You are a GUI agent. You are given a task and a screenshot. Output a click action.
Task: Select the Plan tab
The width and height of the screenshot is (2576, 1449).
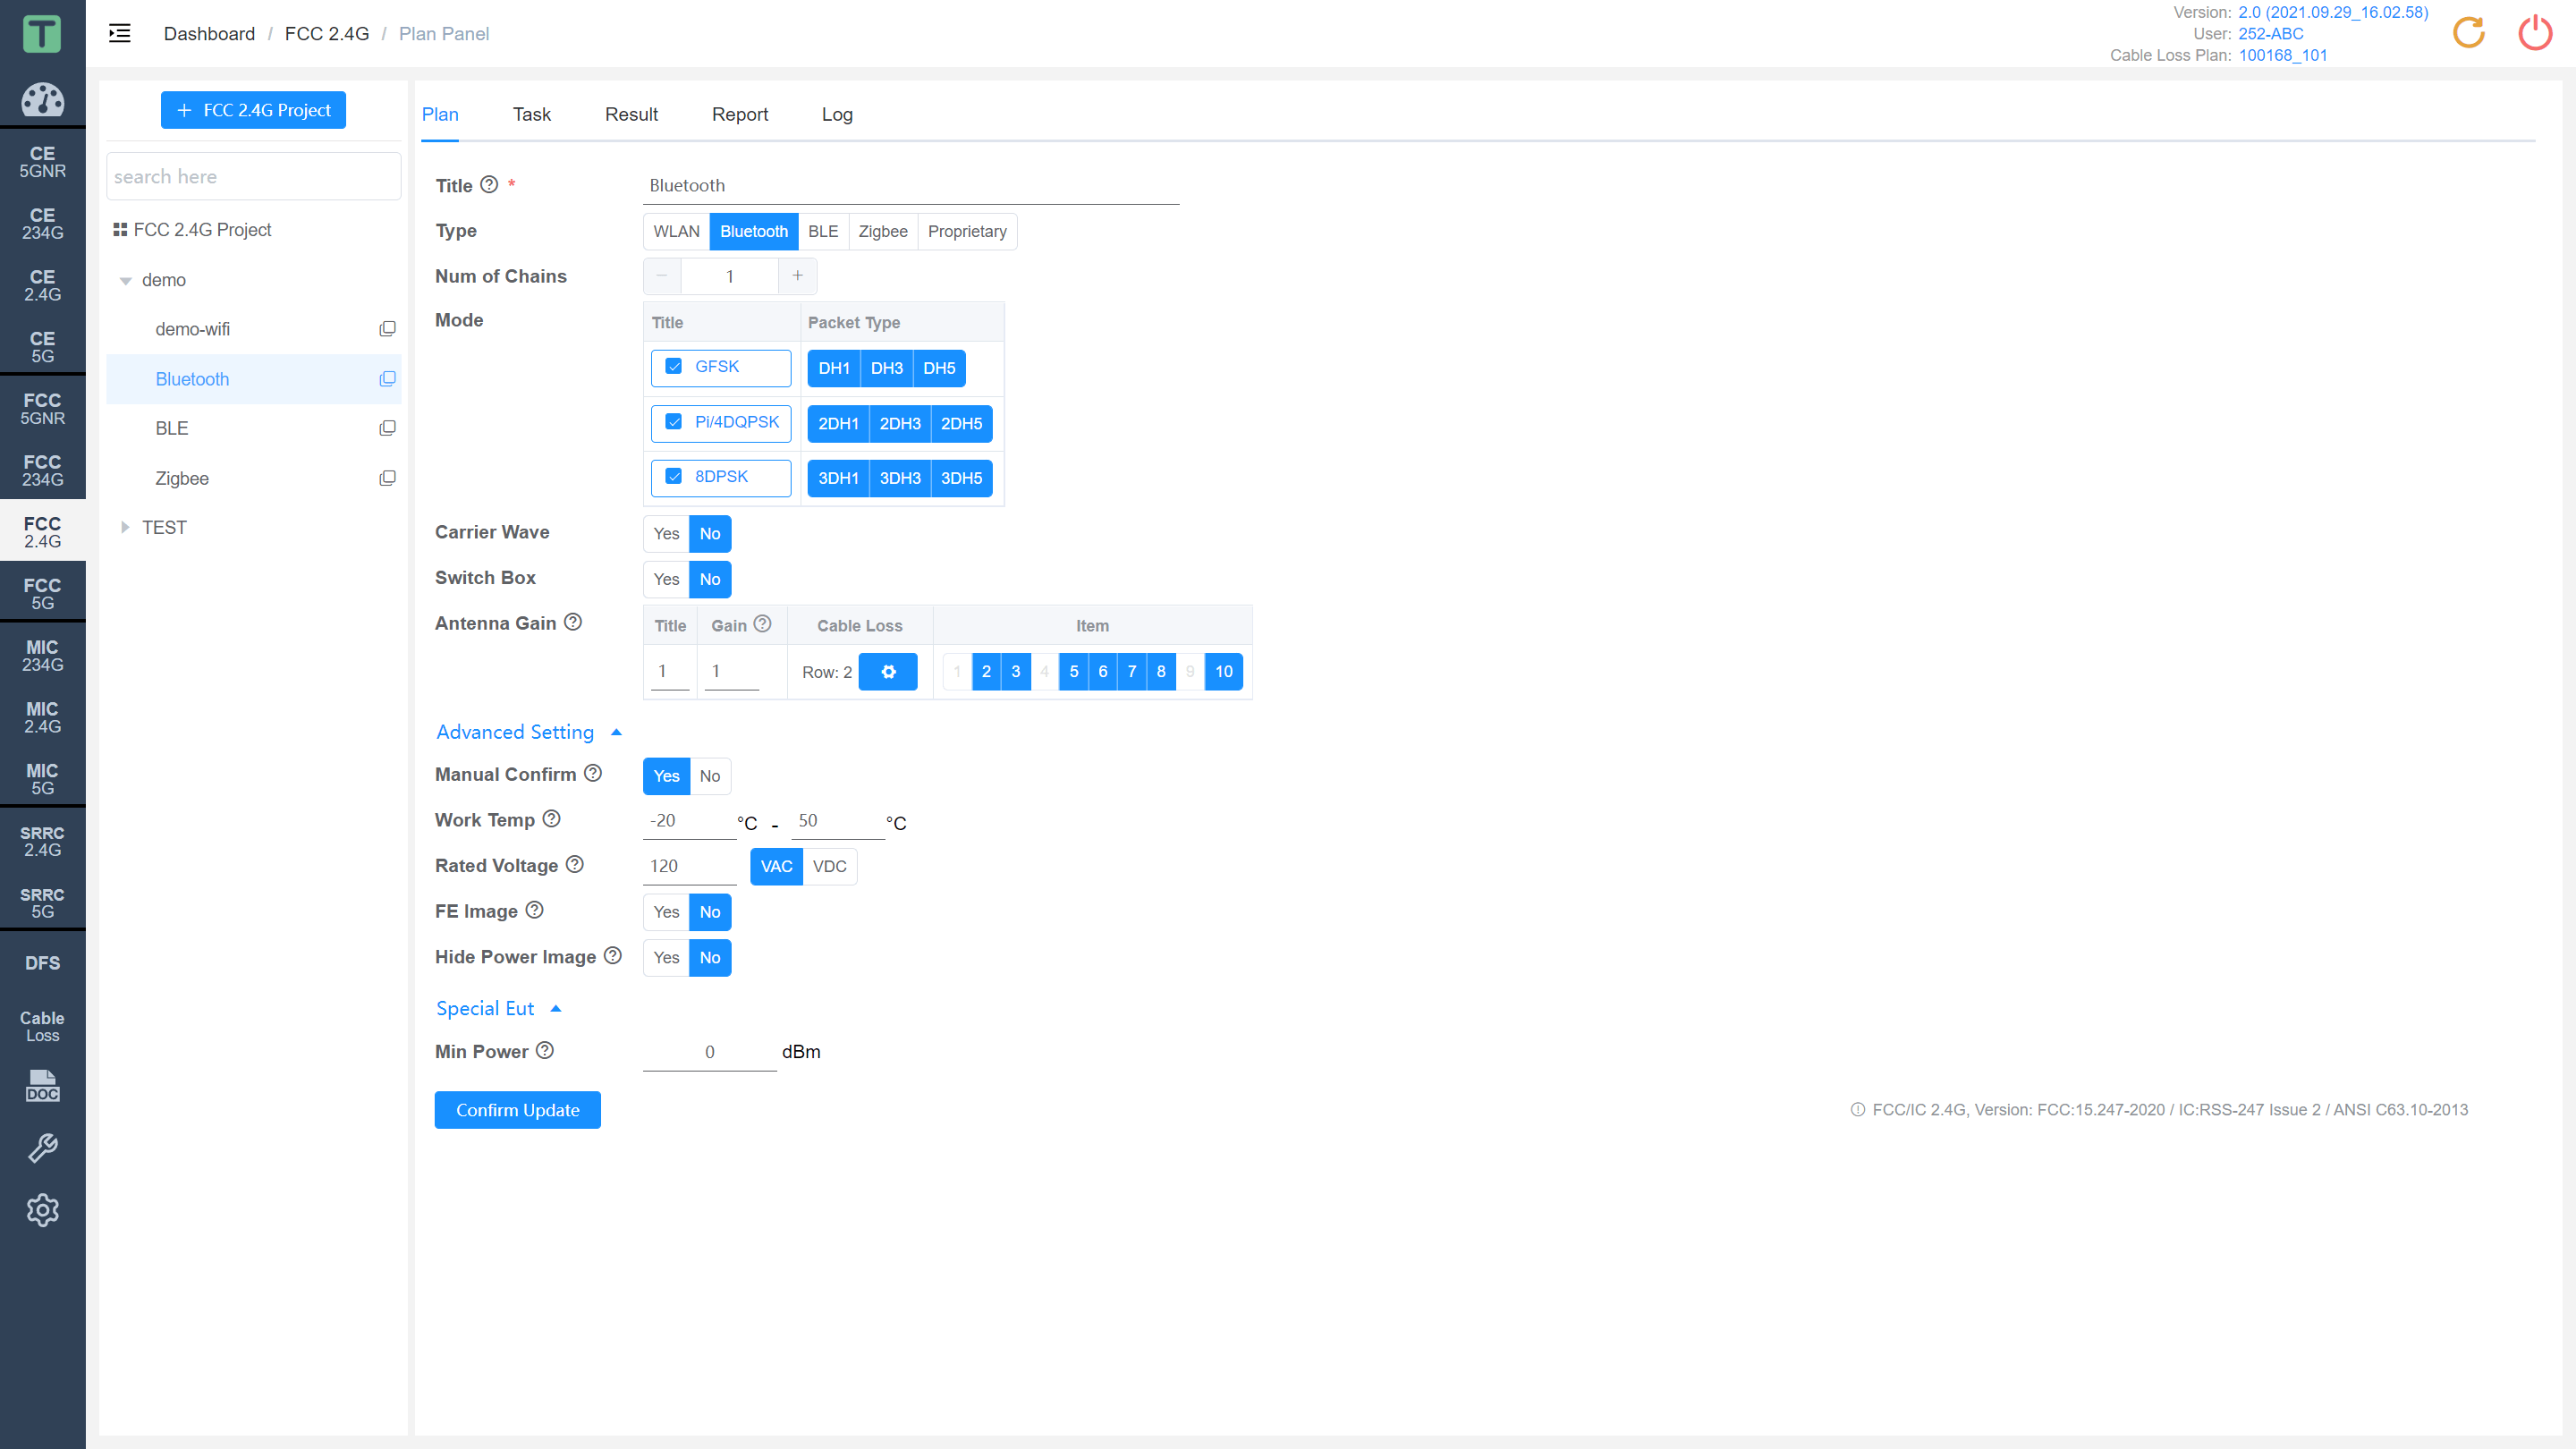pos(440,114)
